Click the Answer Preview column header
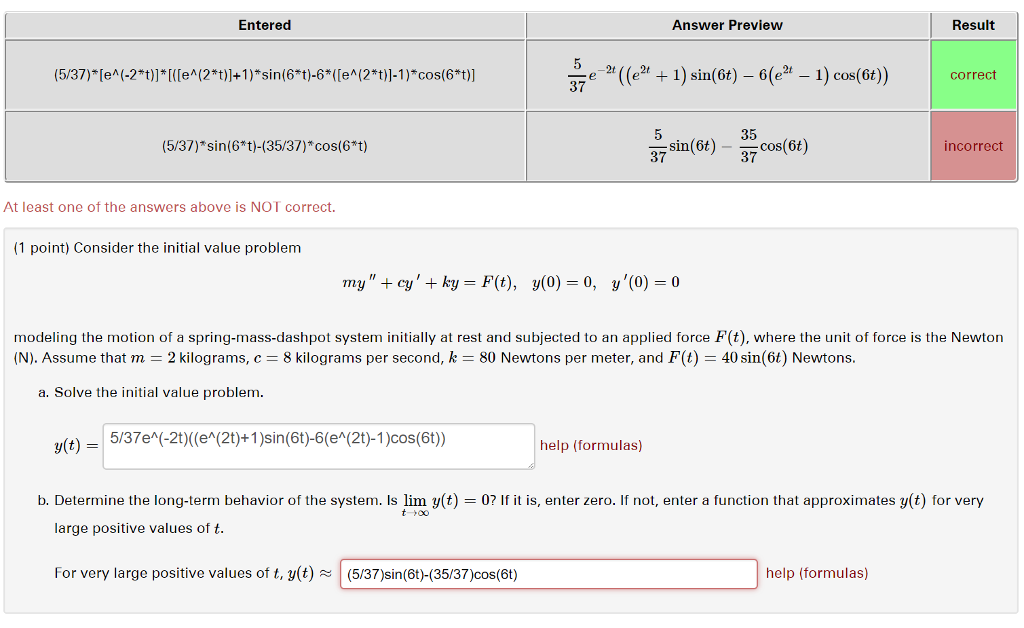This screenshot has height=628, width=1024. (x=727, y=25)
